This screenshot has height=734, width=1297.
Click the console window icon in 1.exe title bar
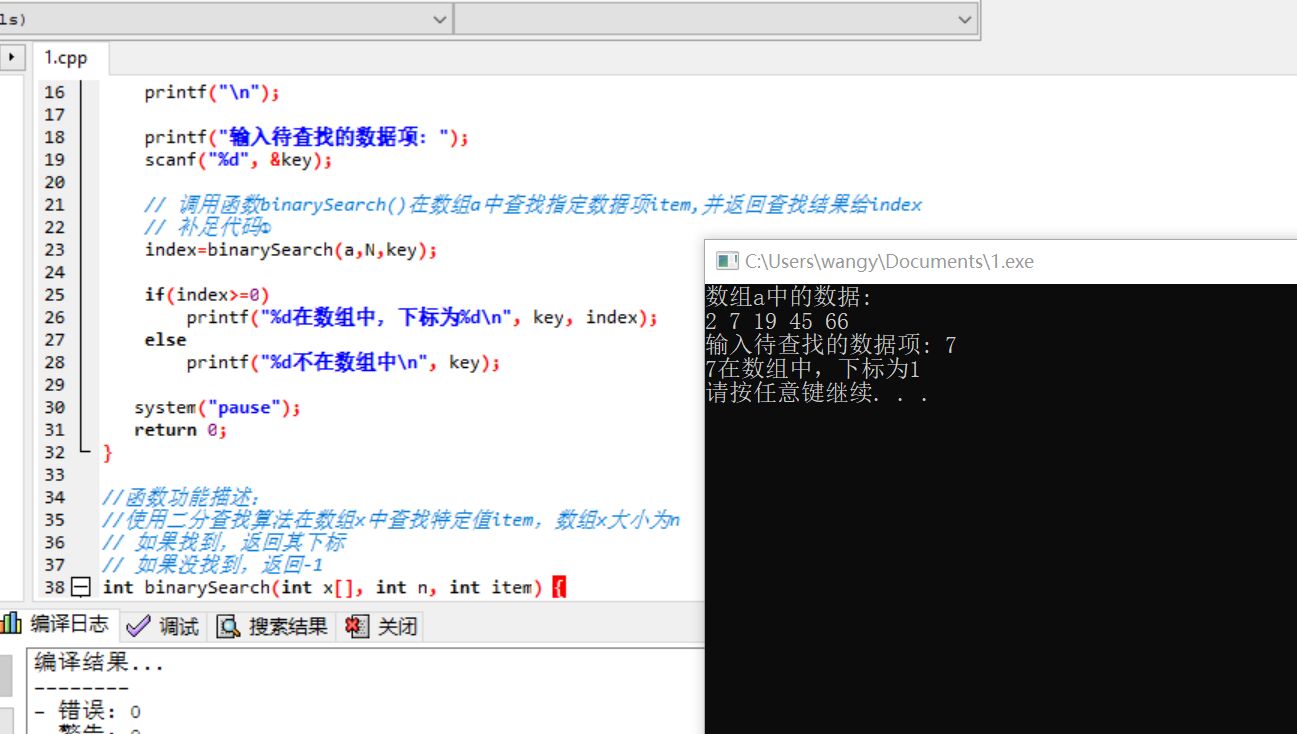(x=727, y=261)
